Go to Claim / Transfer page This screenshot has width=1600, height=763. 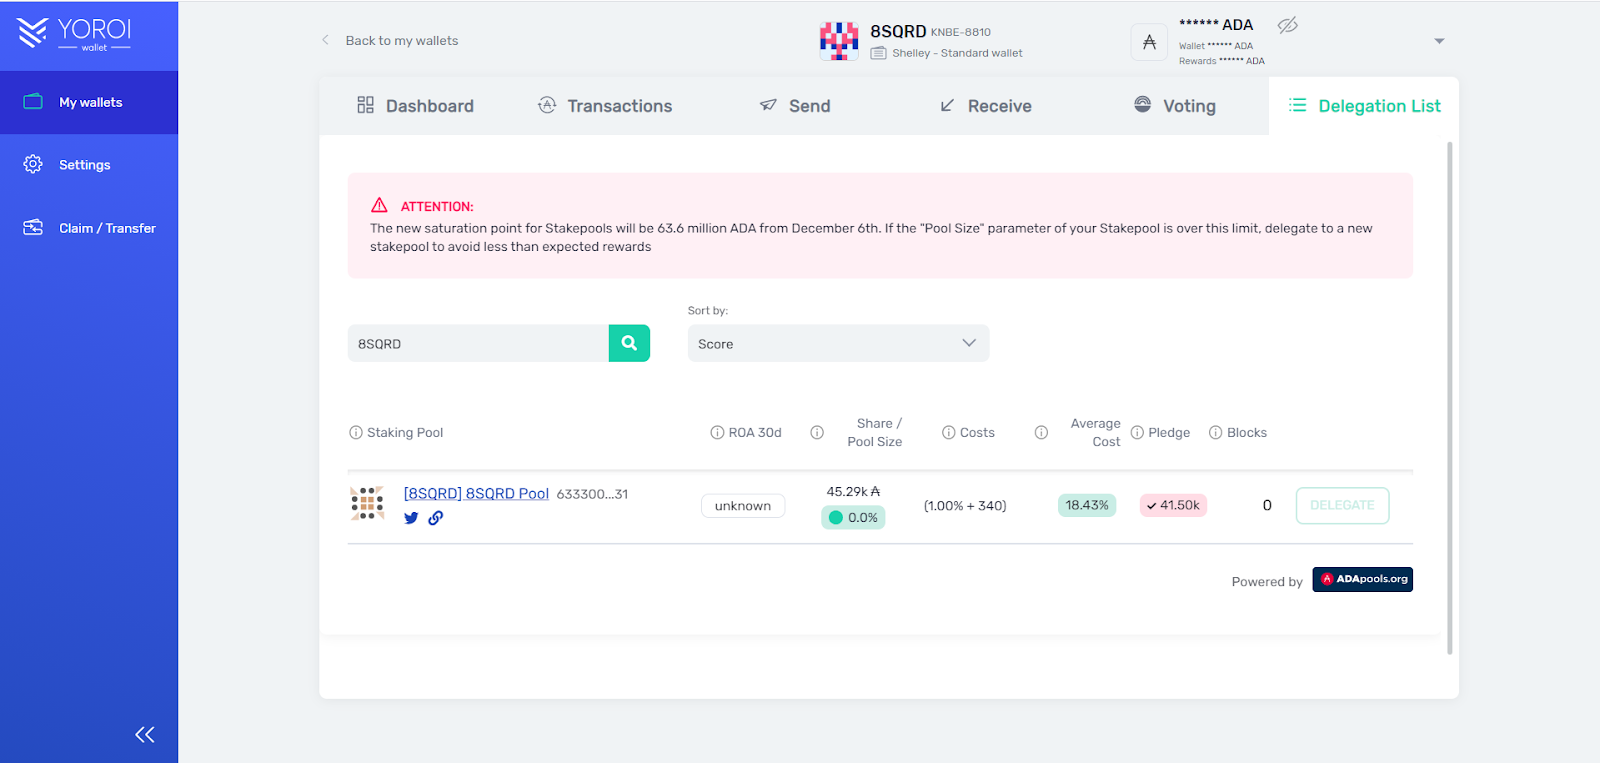coord(89,228)
